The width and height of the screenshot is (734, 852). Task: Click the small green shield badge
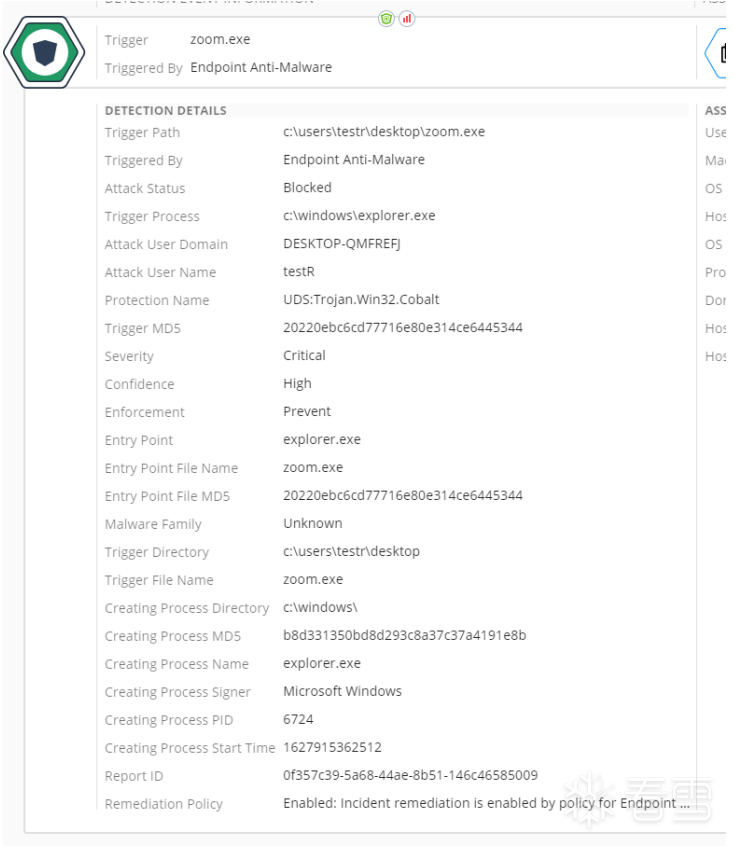(386, 18)
